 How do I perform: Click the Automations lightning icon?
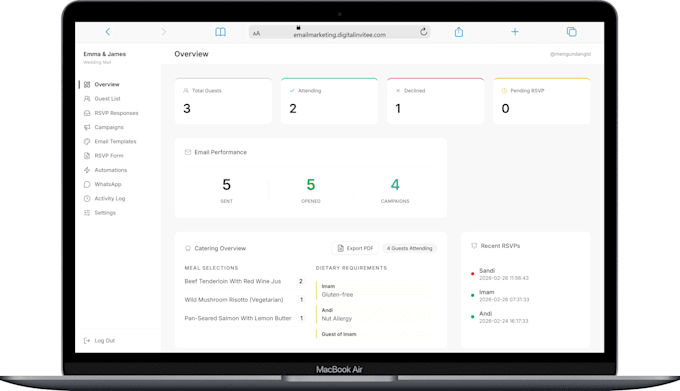[87, 170]
